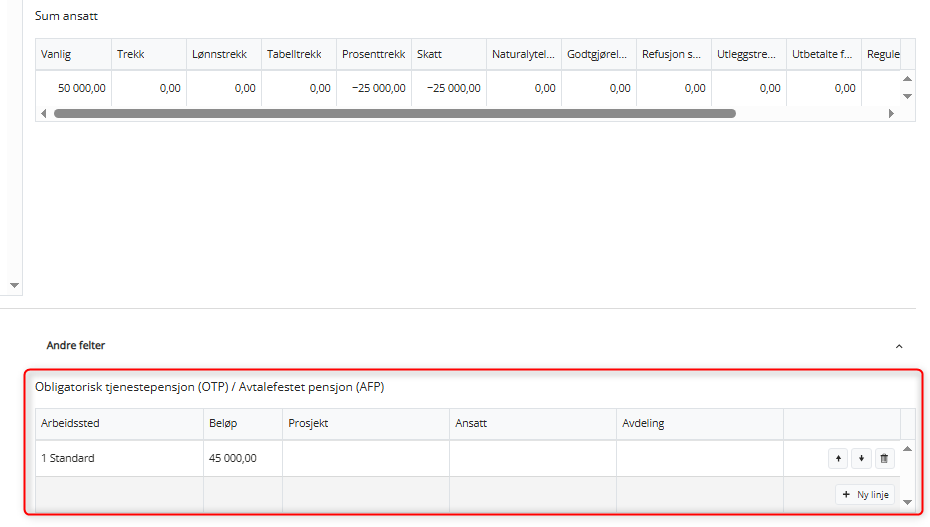Viewport: 930px width, 527px height.
Task: Select the Refusjon s... column header
Action: click(x=674, y=55)
